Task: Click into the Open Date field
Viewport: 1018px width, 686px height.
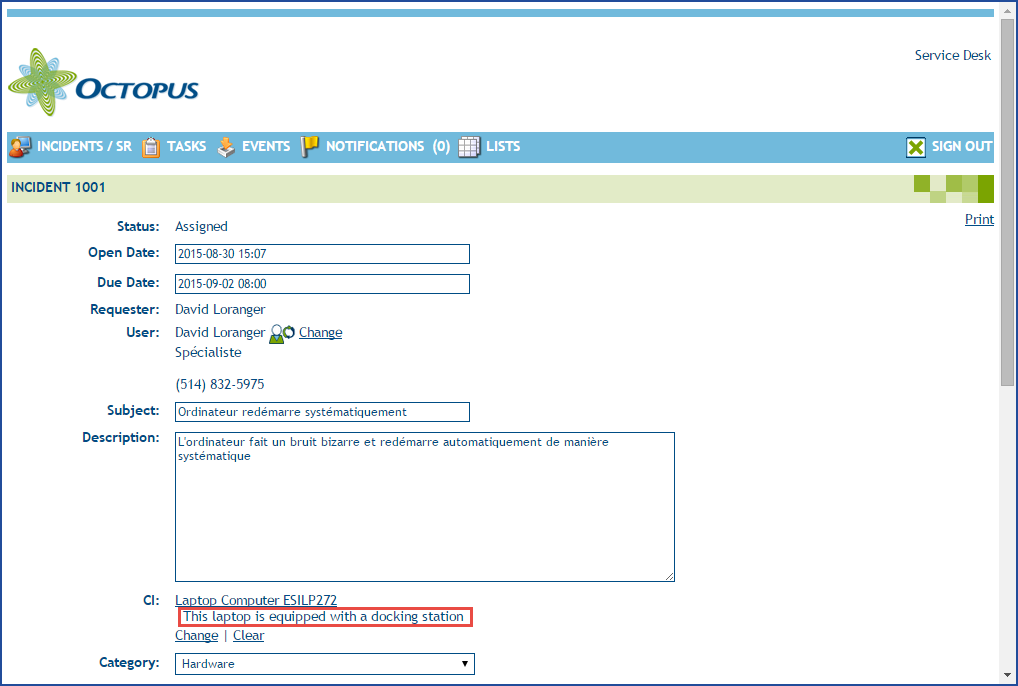Action: point(322,254)
